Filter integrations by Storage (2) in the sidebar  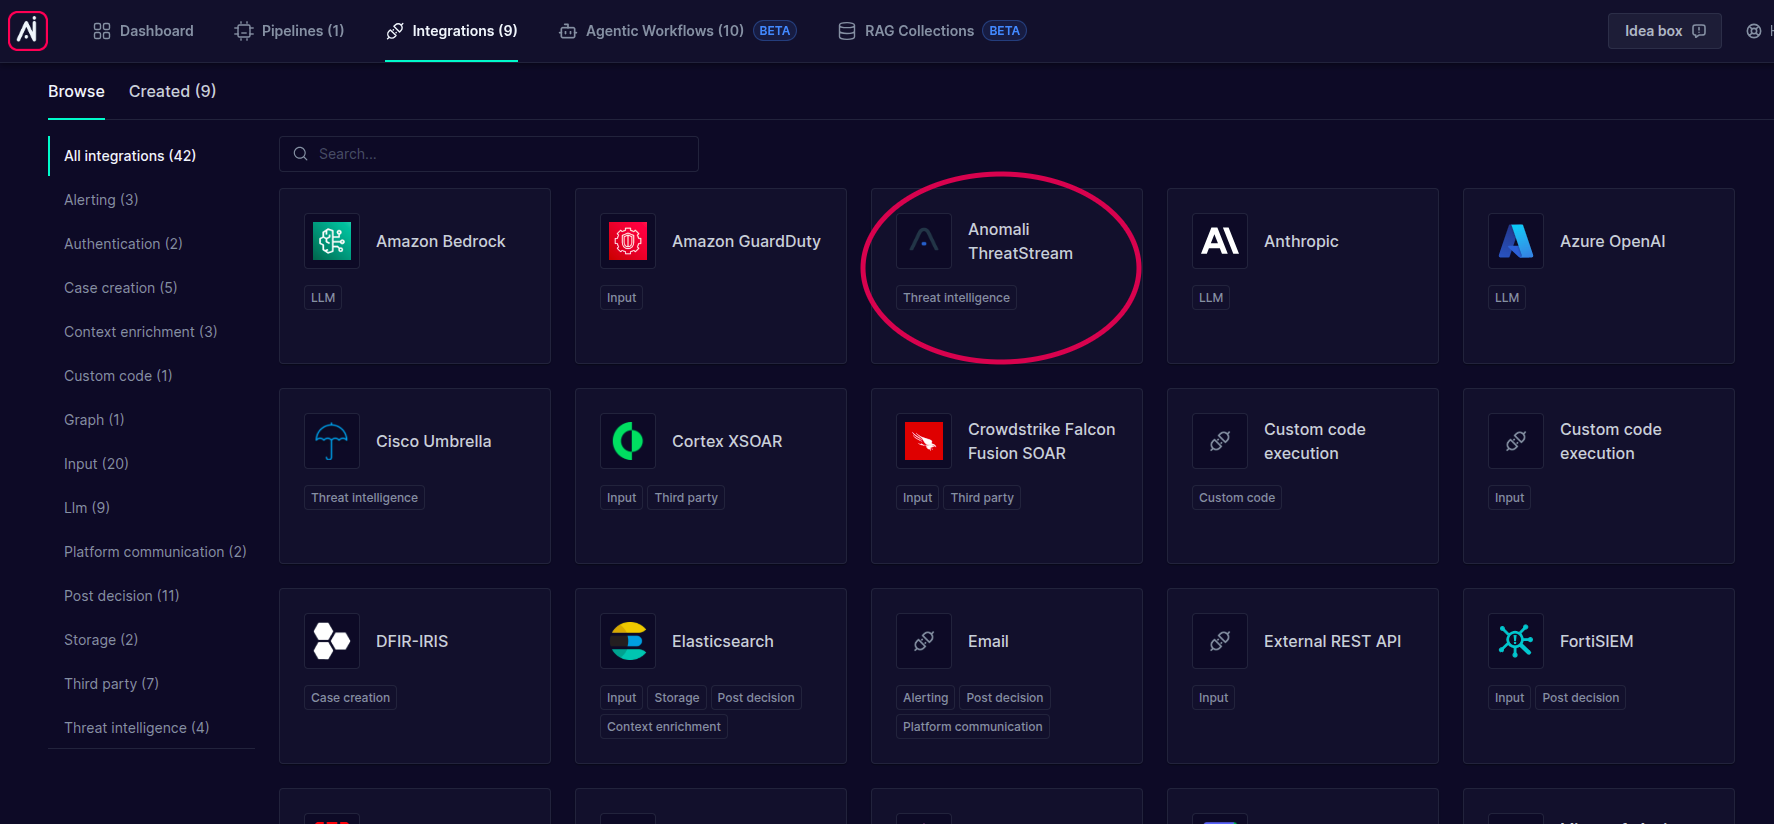101,640
